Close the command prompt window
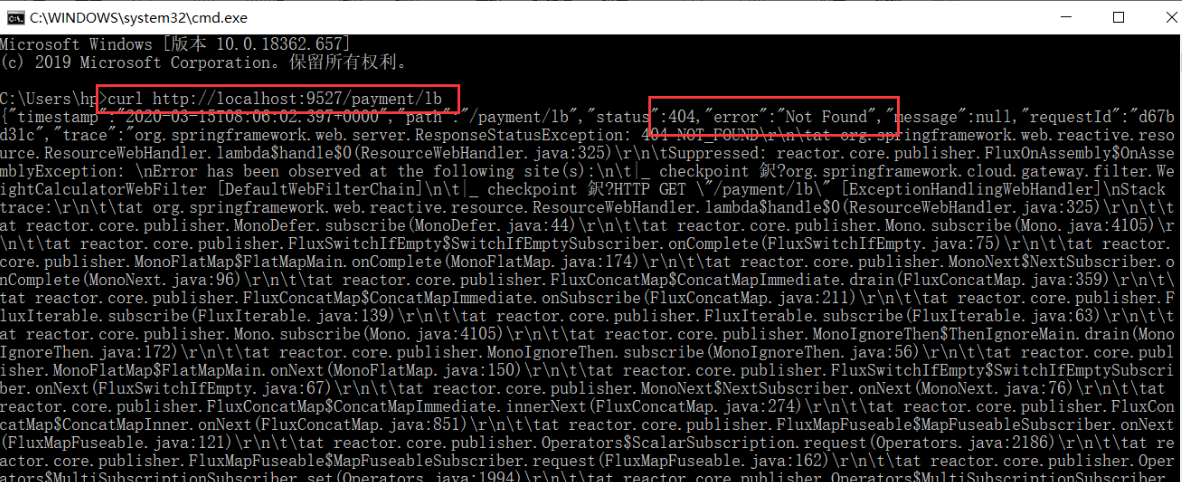1182x482 pixels. (x=1164, y=17)
